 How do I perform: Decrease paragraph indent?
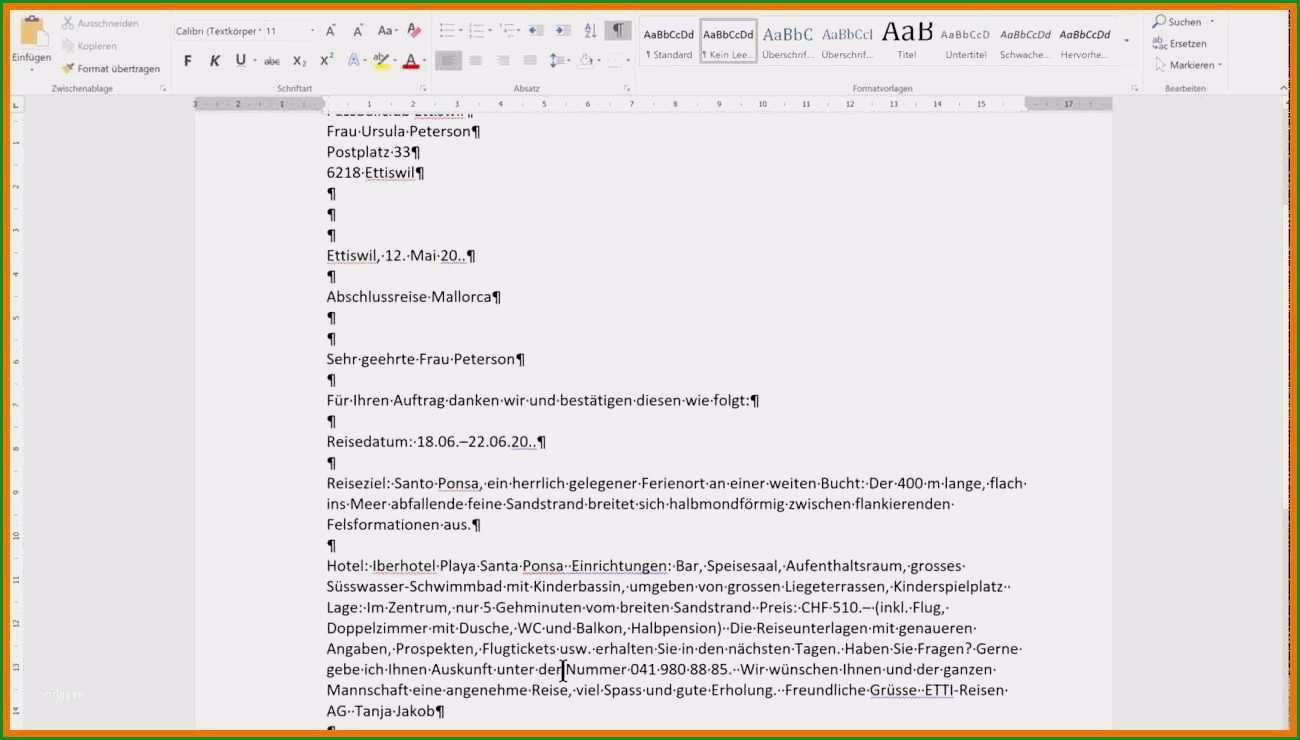click(536, 31)
